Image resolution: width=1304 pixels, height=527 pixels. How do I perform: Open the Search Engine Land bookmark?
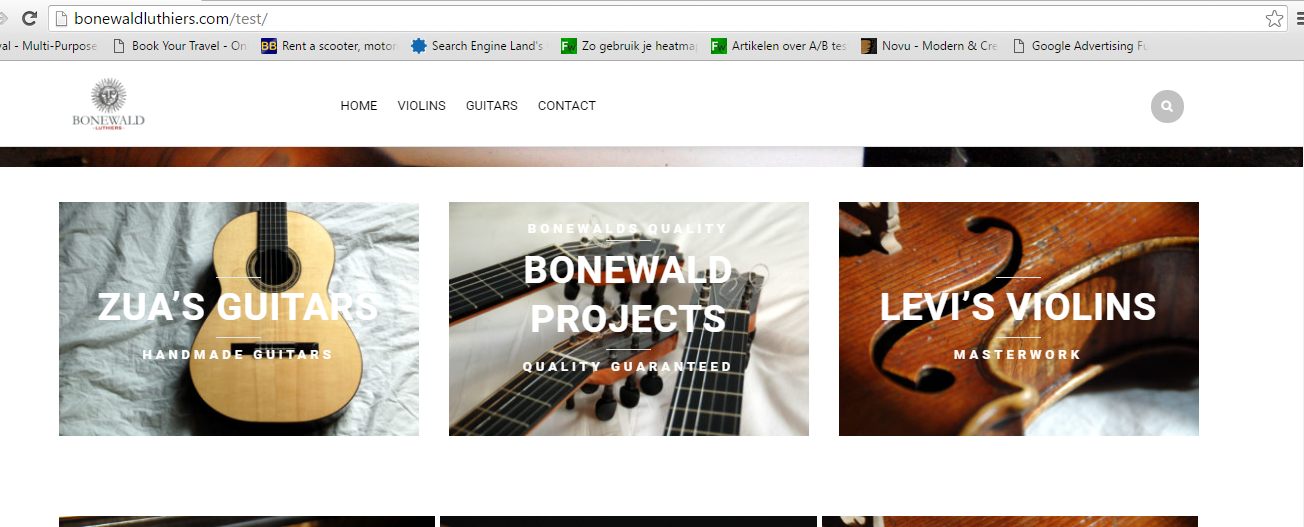coord(478,46)
